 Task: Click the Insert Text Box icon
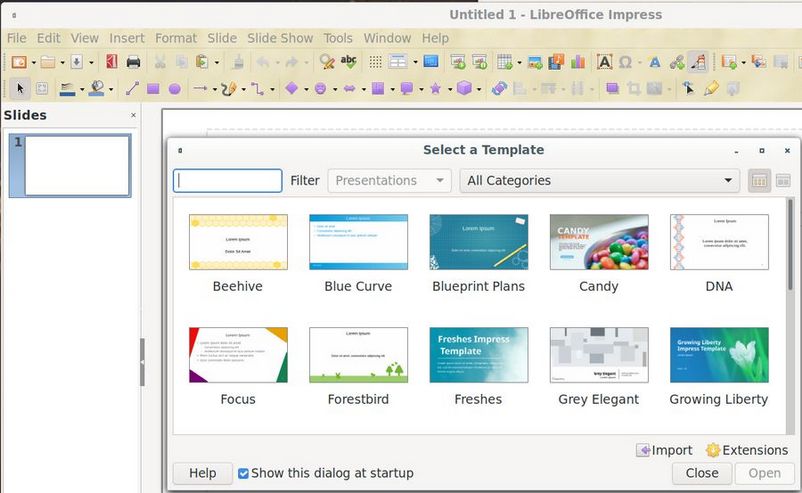click(x=605, y=62)
